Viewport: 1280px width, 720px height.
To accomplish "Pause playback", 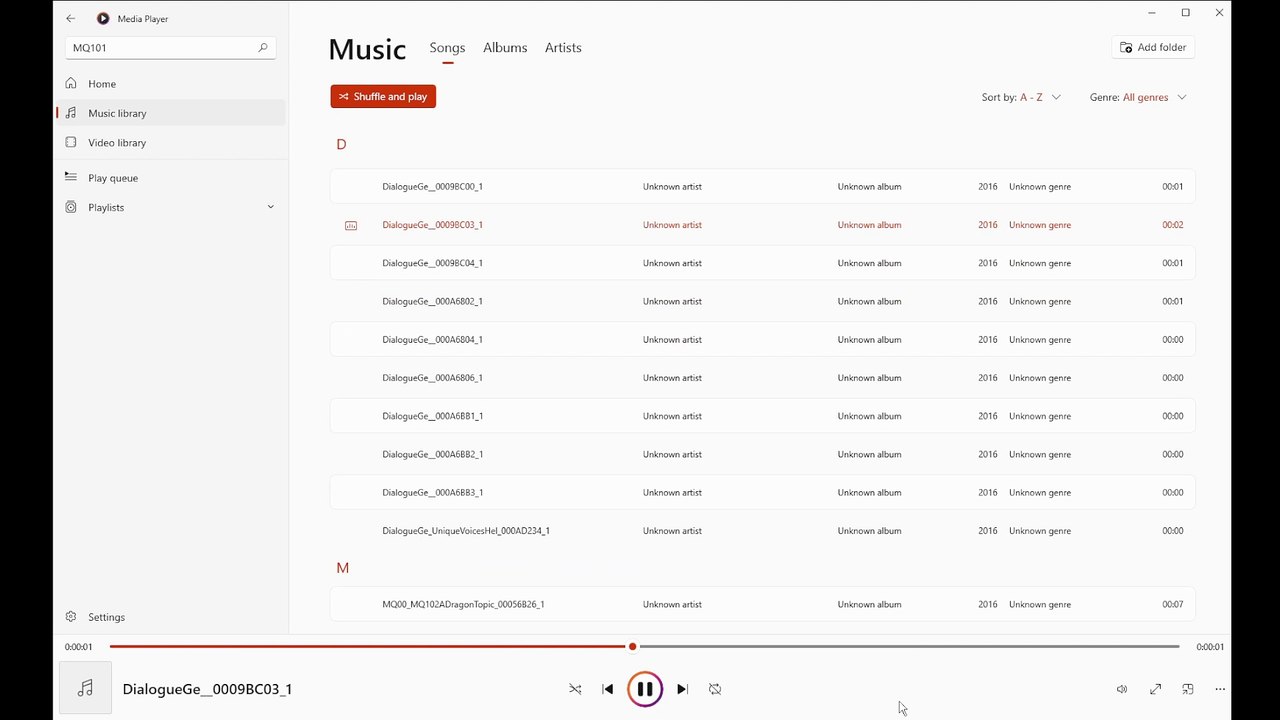I will pyautogui.click(x=645, y=689).
